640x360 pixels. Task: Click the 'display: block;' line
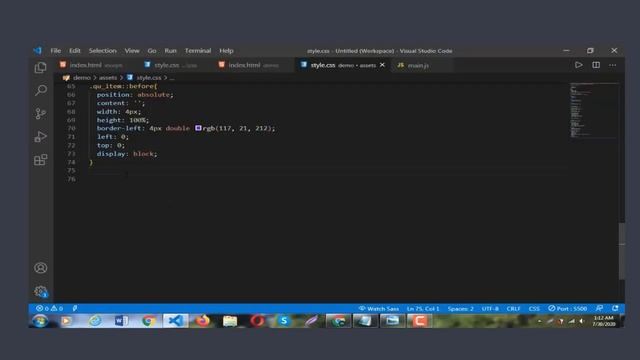(x=127, y=154)
